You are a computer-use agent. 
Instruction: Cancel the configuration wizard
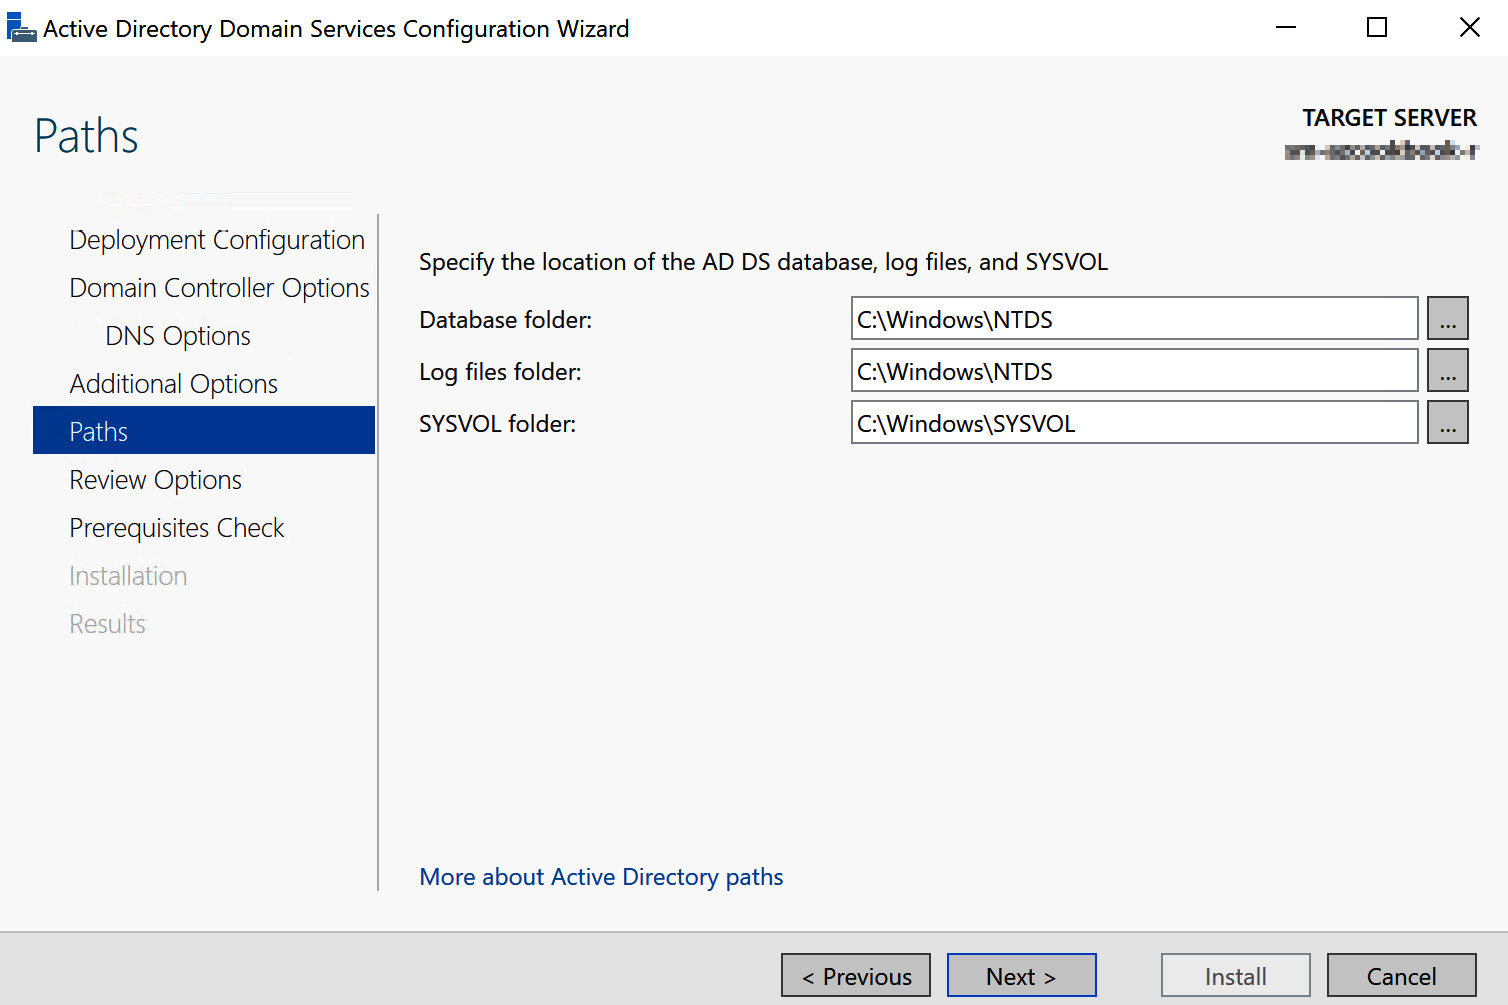[x=1402, y=976]
